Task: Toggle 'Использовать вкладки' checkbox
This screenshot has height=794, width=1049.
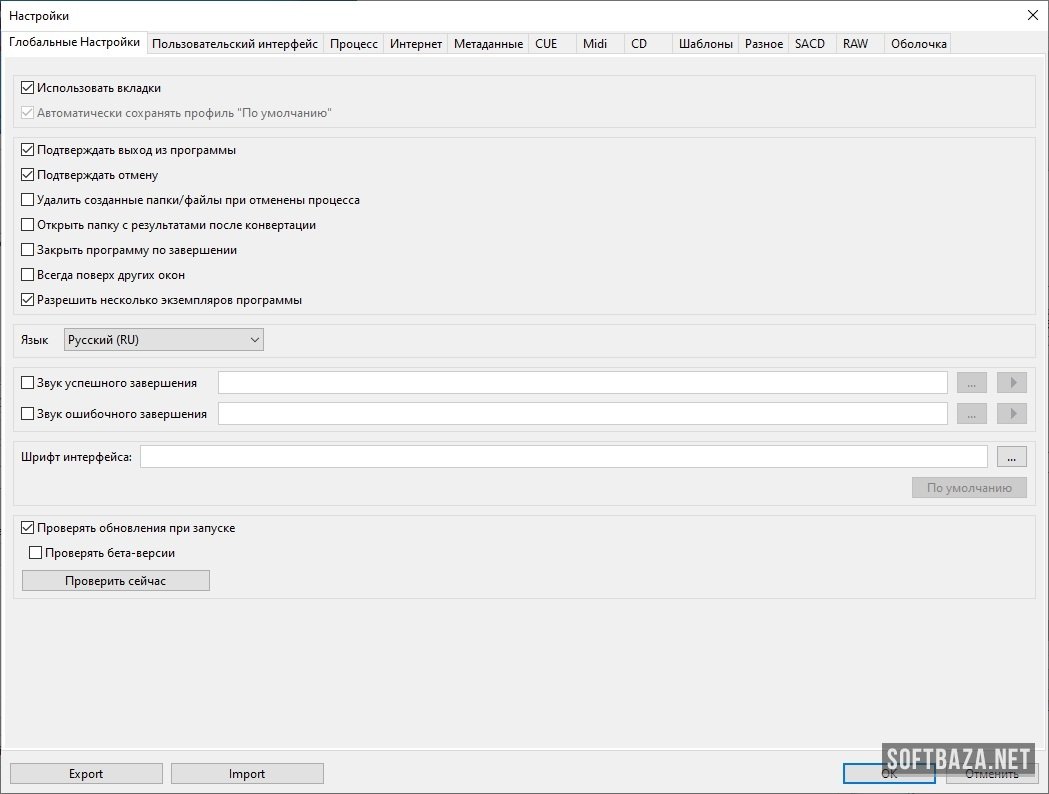Action: (28, 88)
